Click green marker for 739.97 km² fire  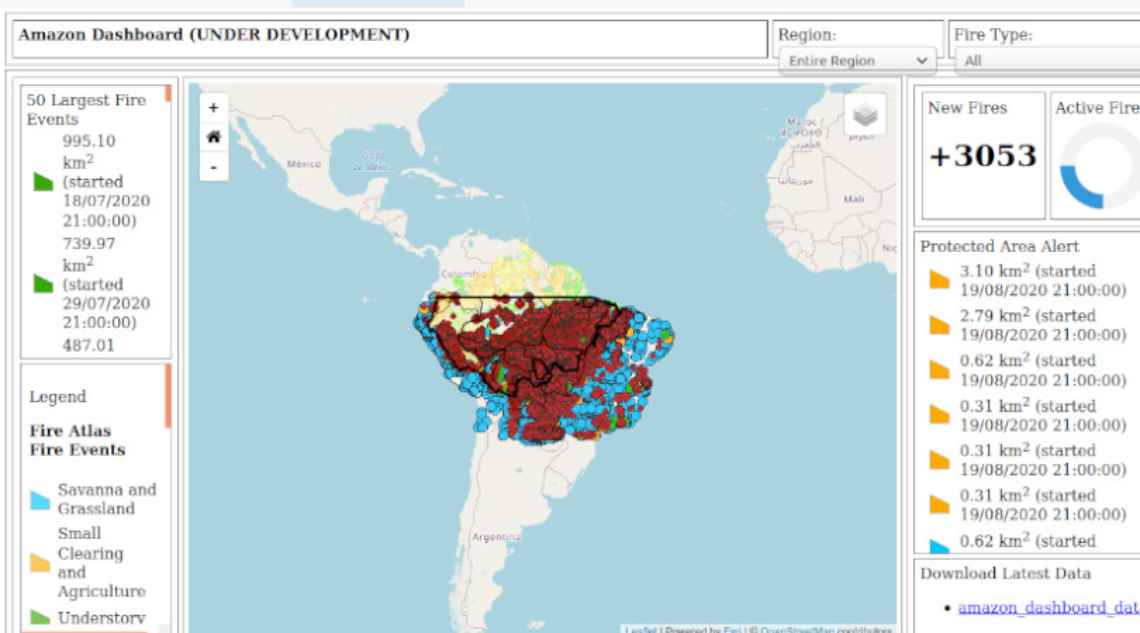[x=43, y=284]
